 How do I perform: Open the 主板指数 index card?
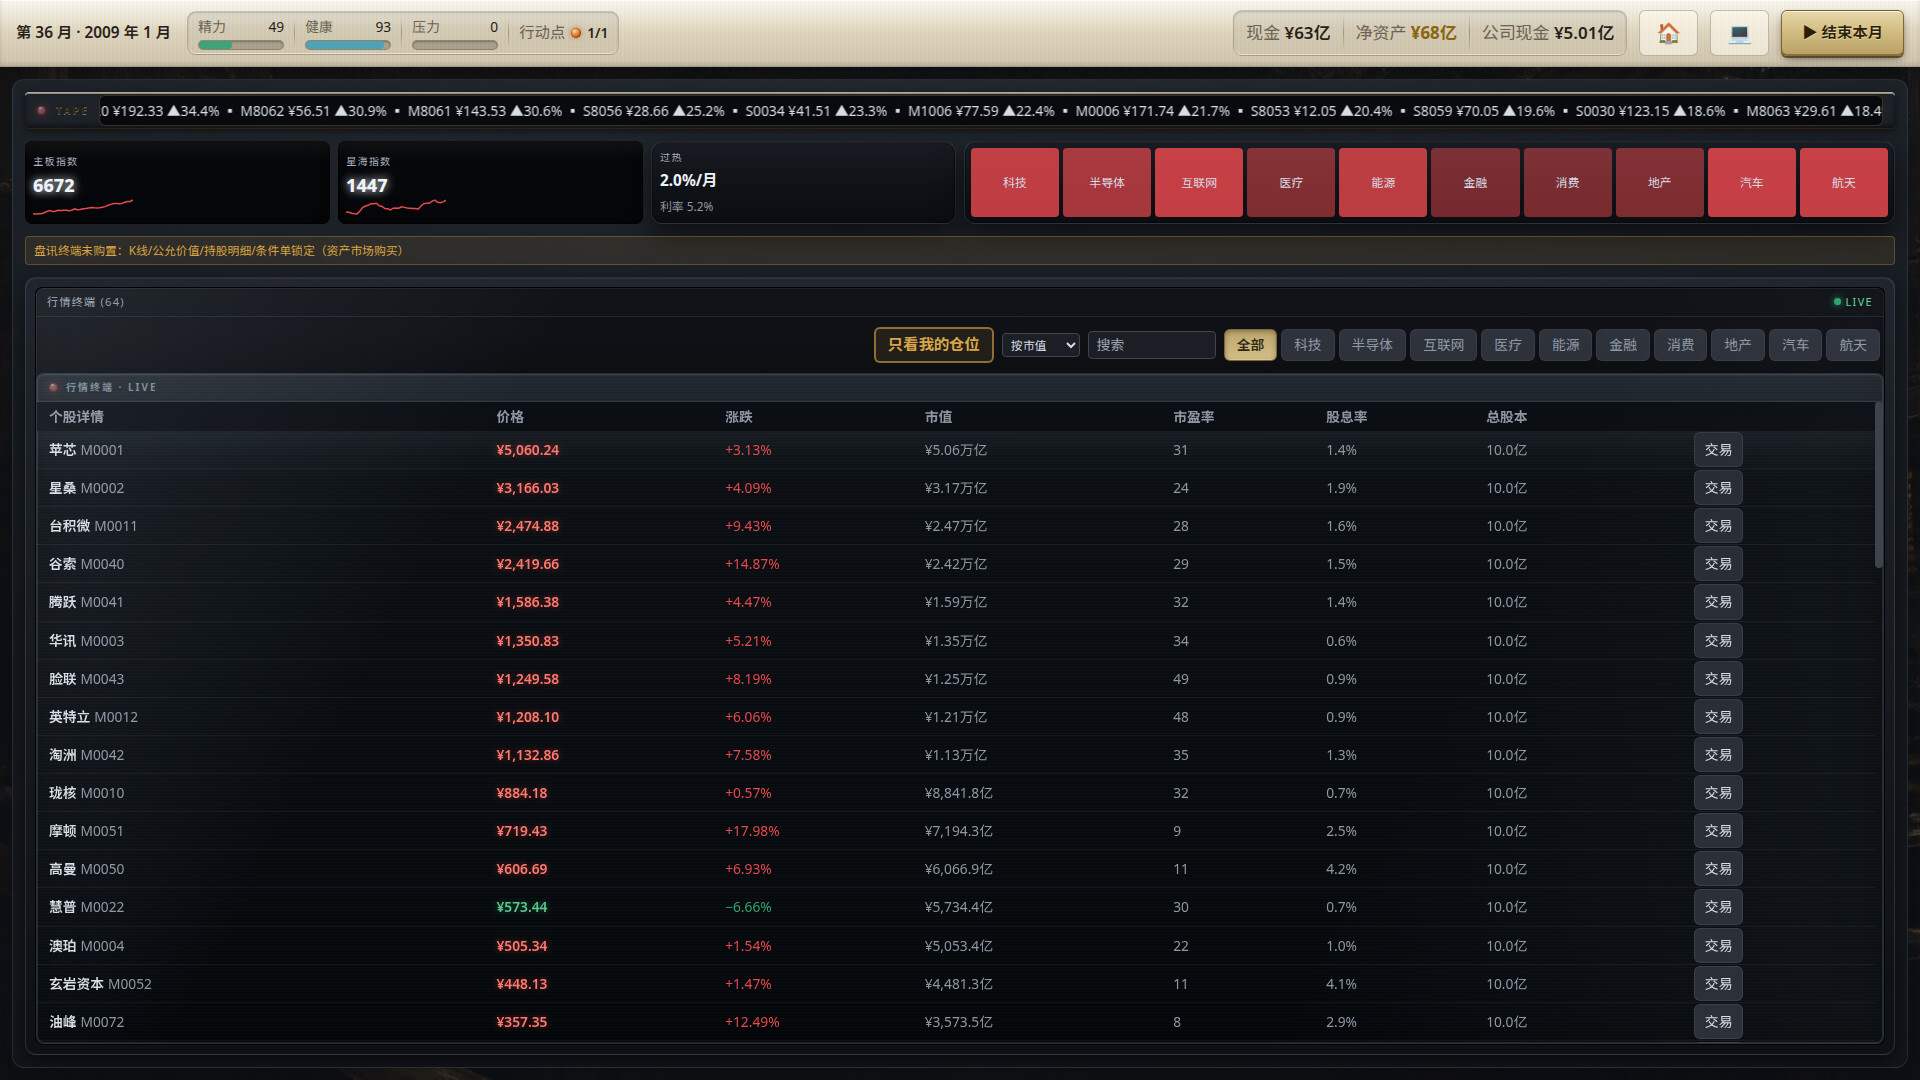177,182
